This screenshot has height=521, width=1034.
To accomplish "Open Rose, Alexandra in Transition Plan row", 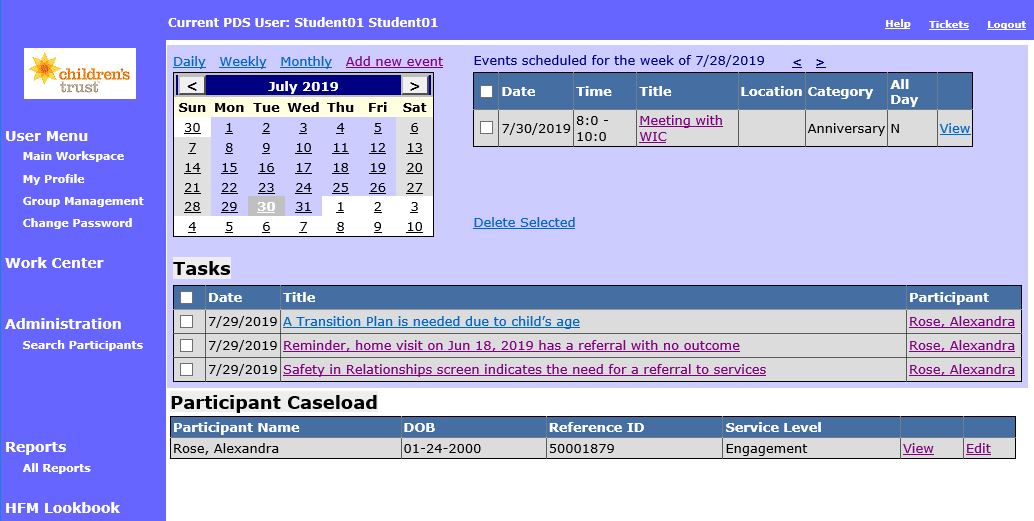I will point(961,322).
